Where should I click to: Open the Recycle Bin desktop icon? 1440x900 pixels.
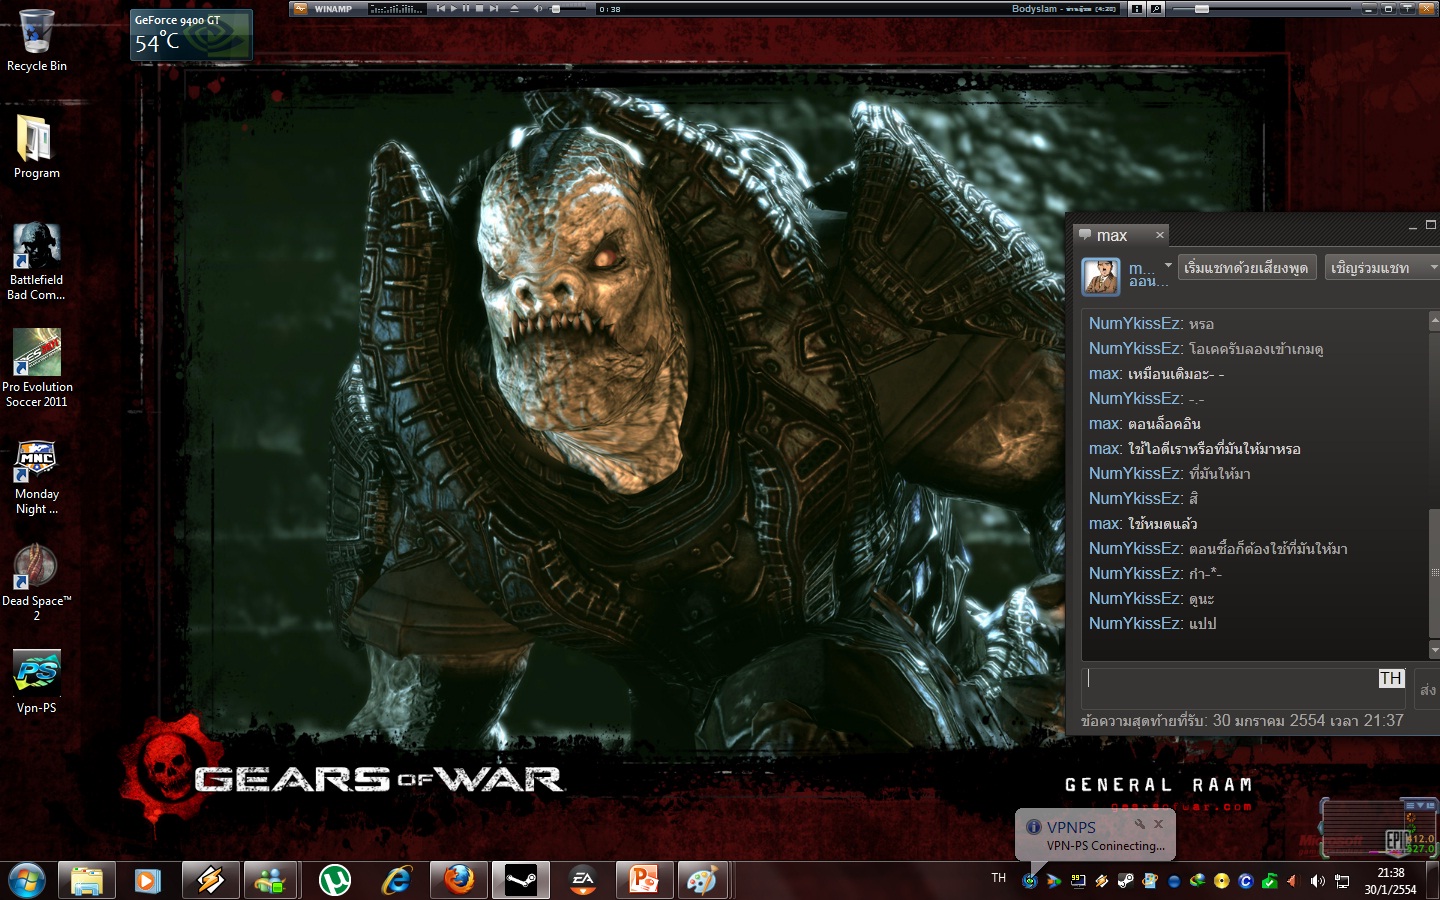pos(37,41)
